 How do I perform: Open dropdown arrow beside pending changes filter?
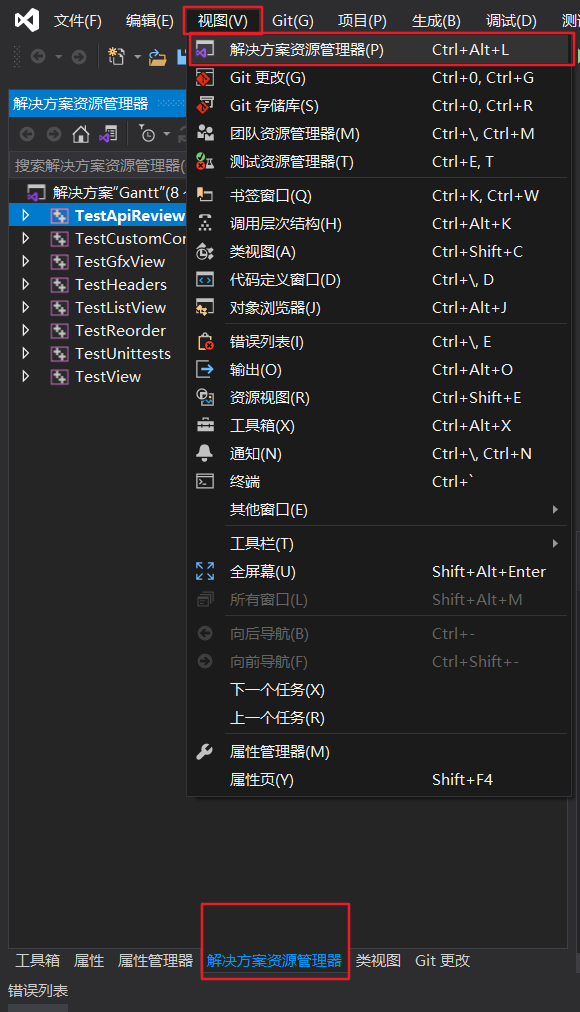166,134
